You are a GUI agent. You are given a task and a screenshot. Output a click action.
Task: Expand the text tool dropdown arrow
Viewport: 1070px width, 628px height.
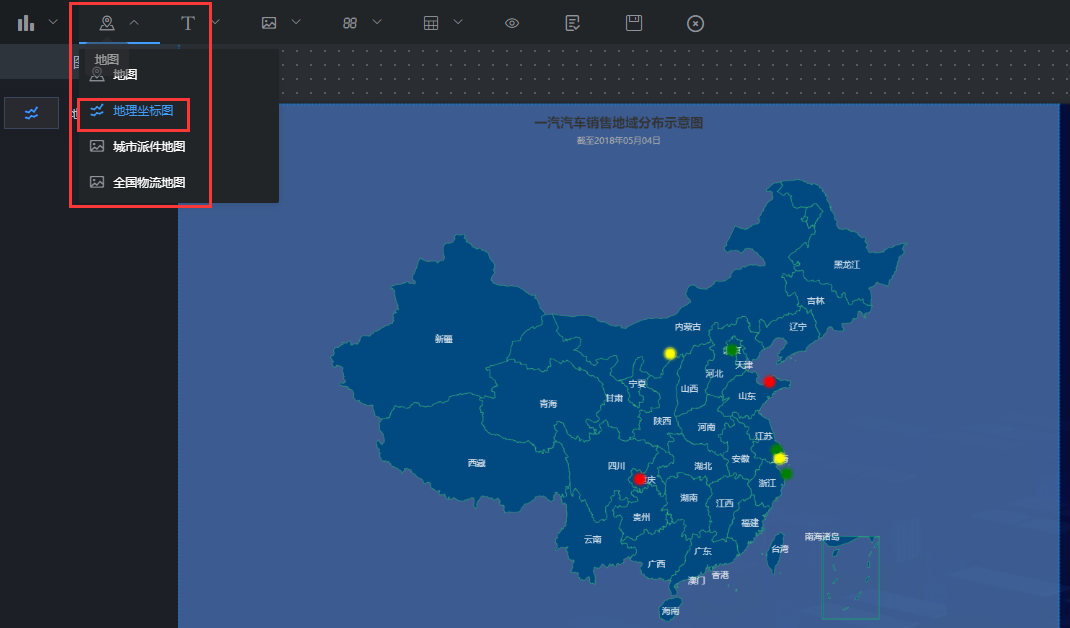tap(216, 23)
